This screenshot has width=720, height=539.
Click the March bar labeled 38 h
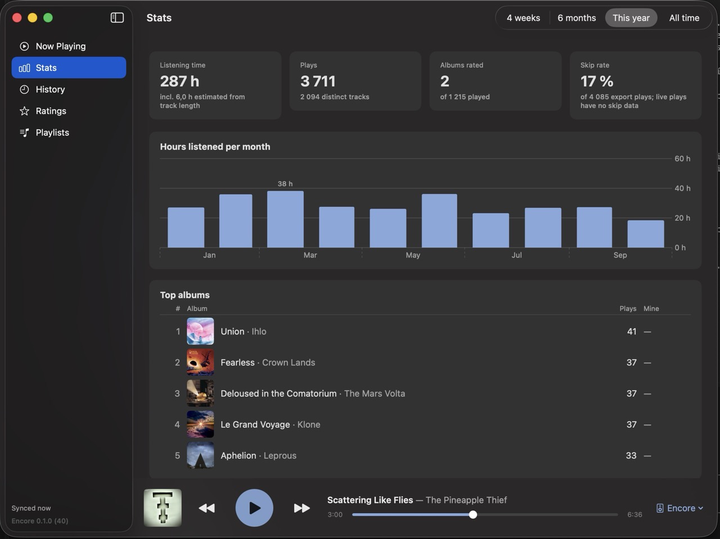point(285,219)
